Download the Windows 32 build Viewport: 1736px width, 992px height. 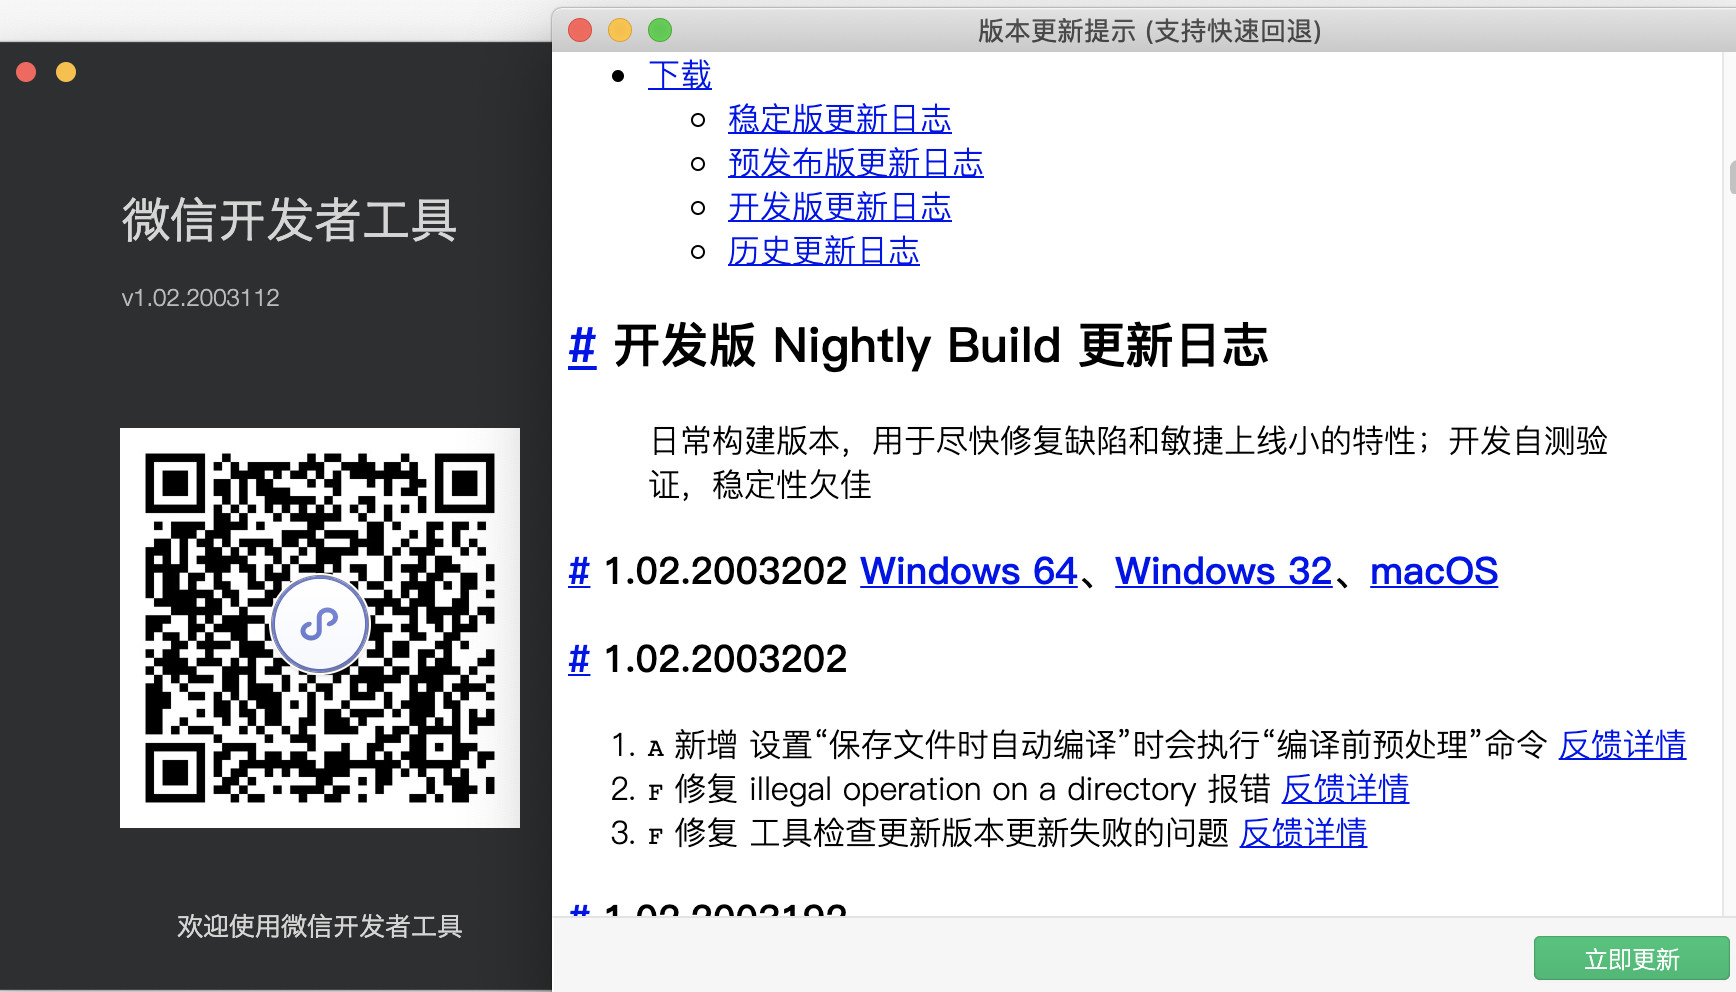[1224, 571]
